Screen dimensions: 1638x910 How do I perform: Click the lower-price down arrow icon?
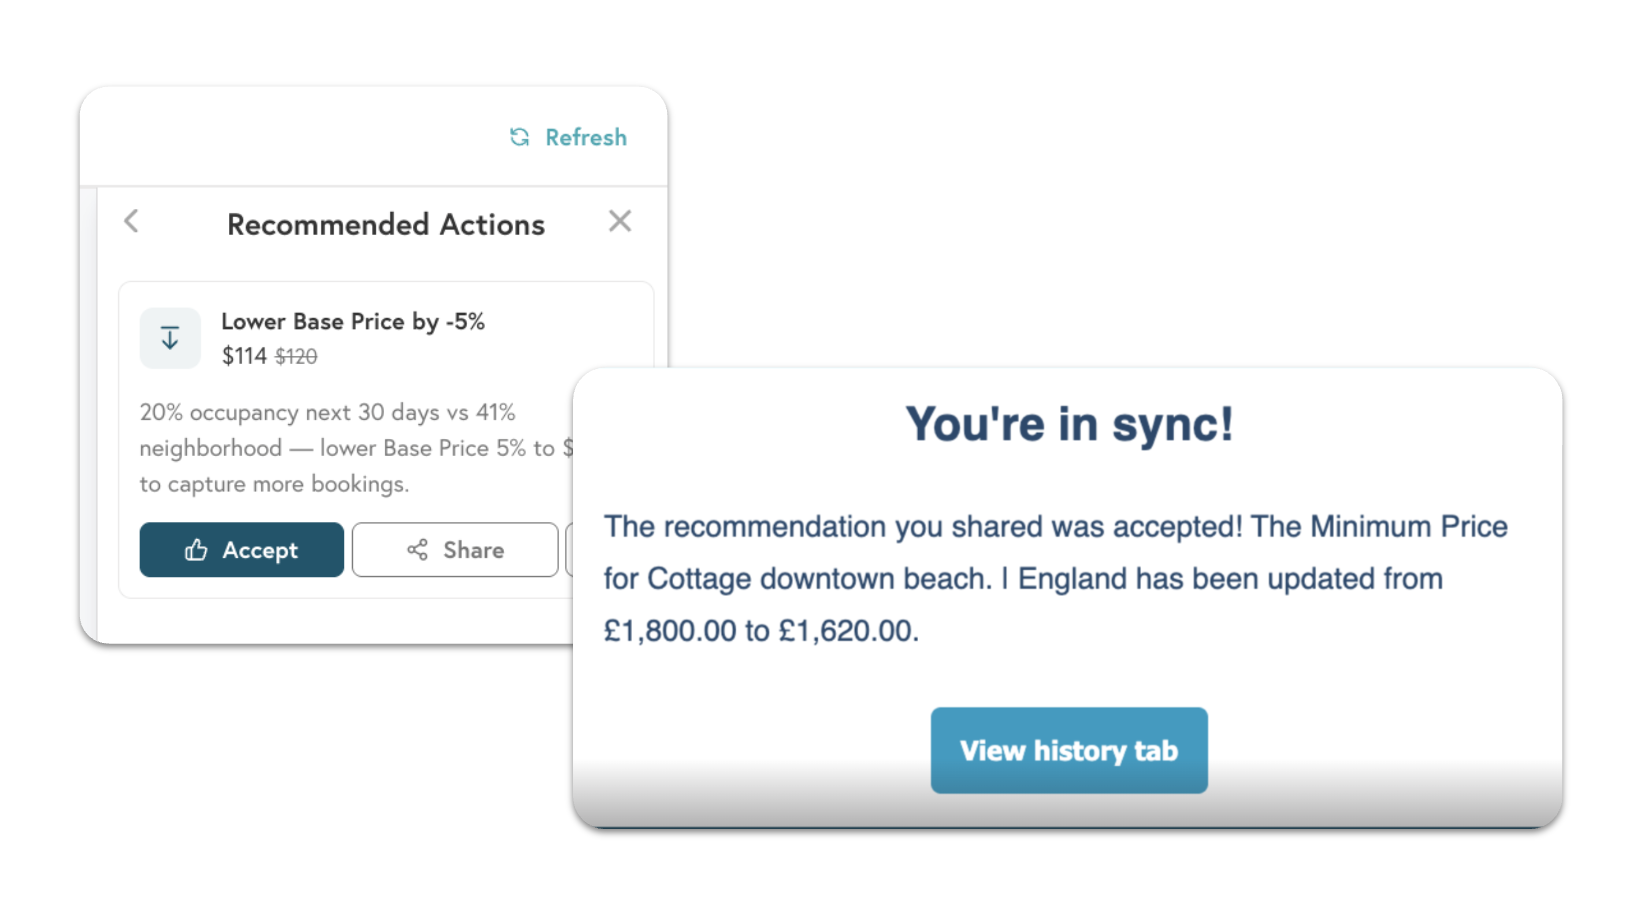(x=169, y=337)
